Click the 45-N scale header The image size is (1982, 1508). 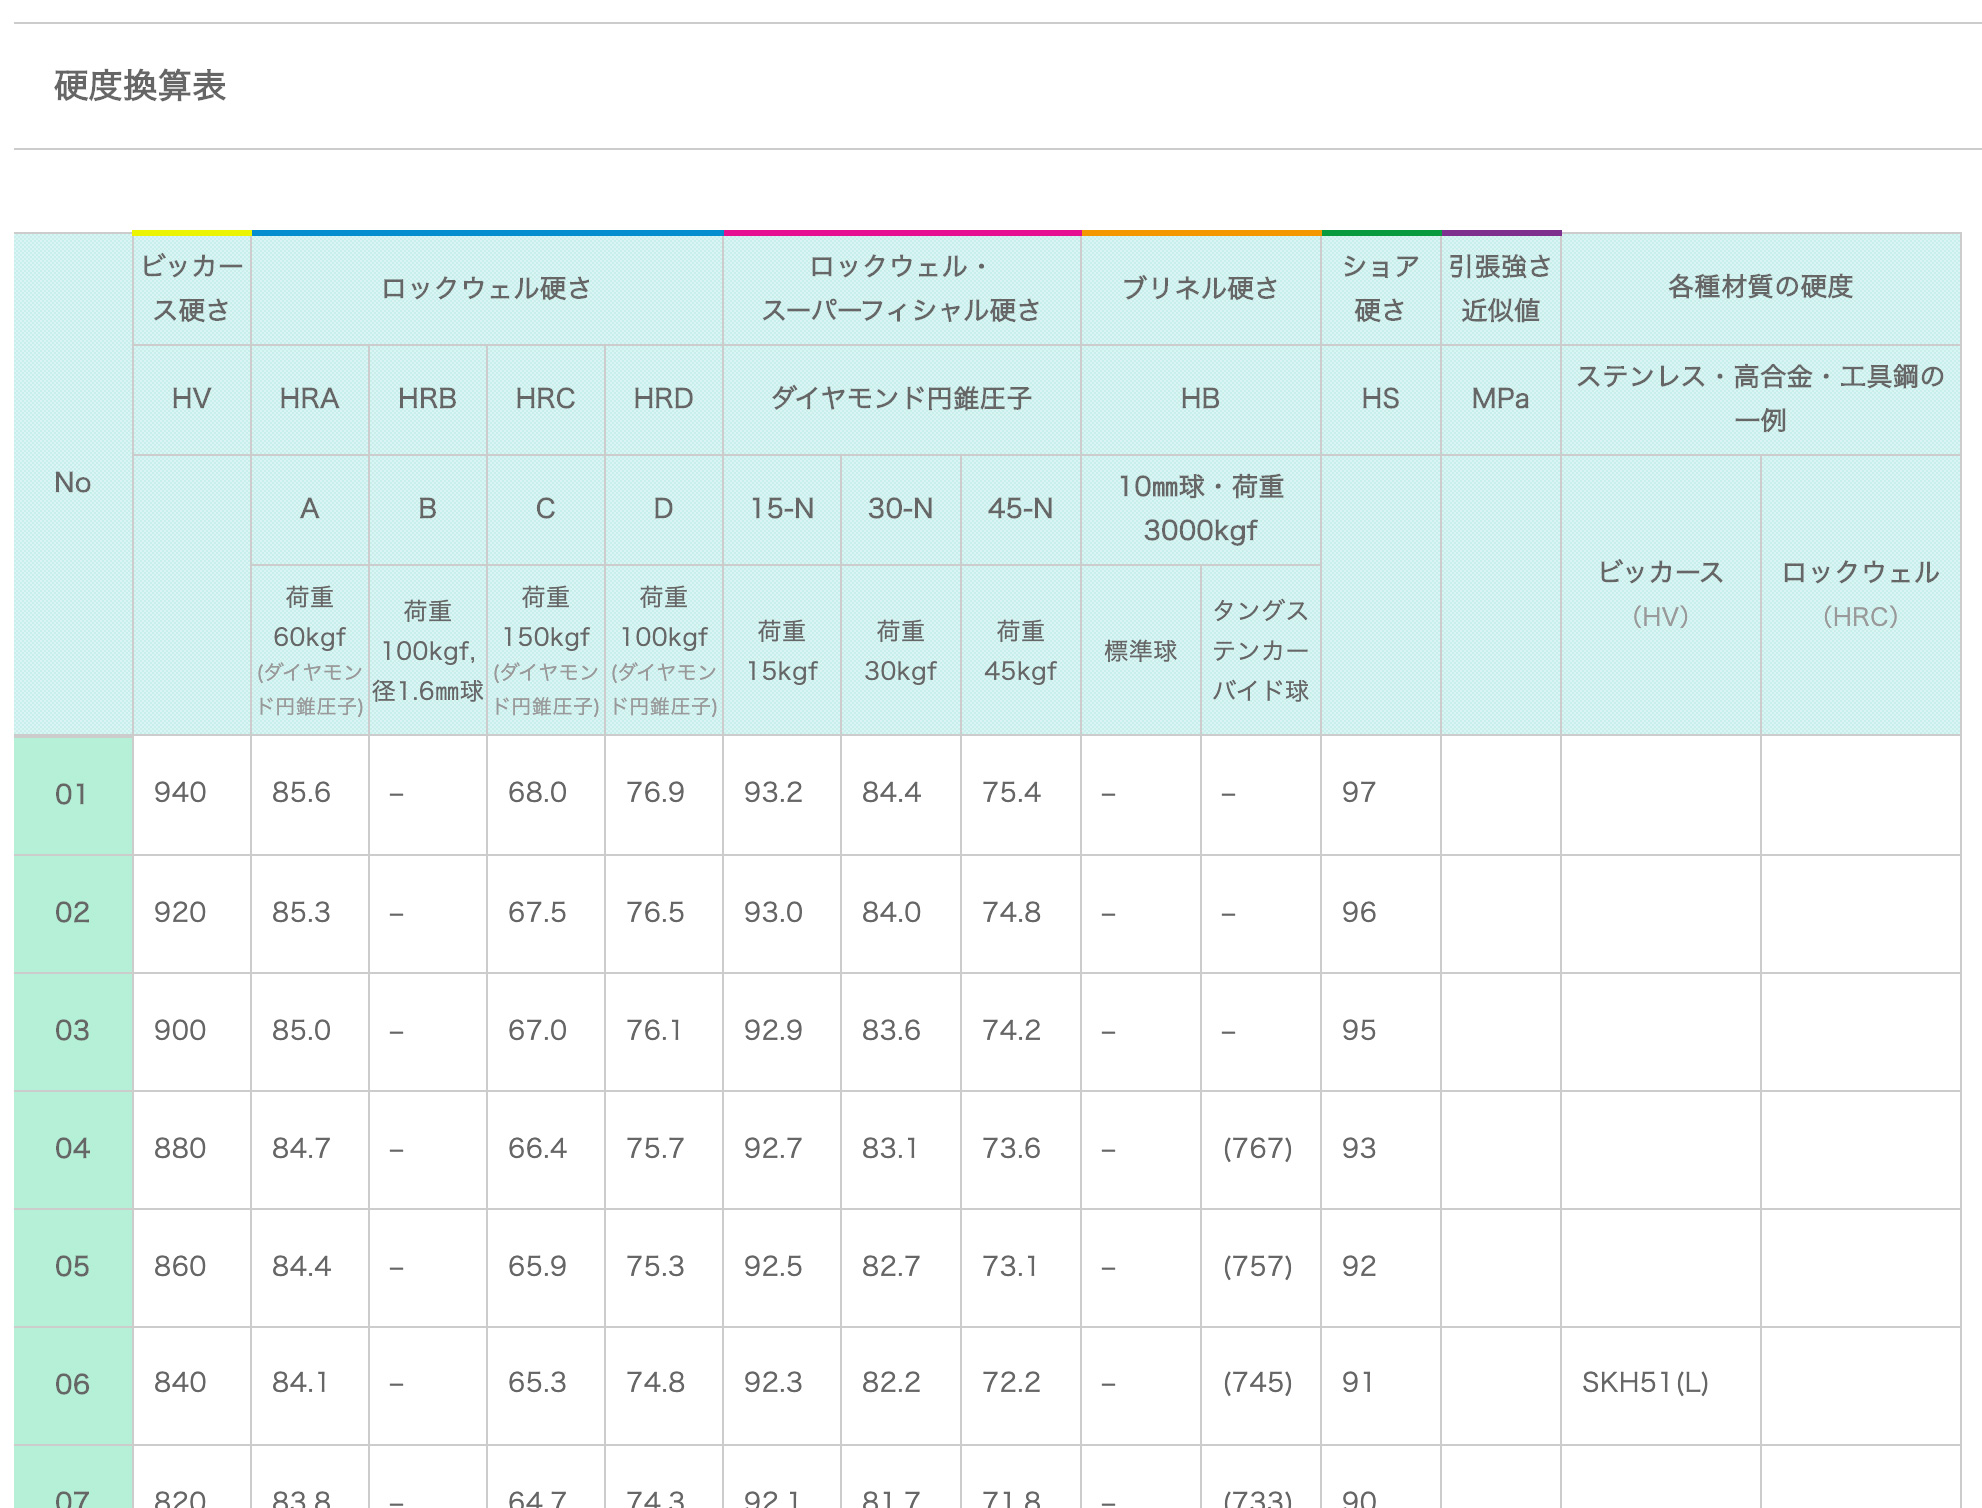point(1020,509)
